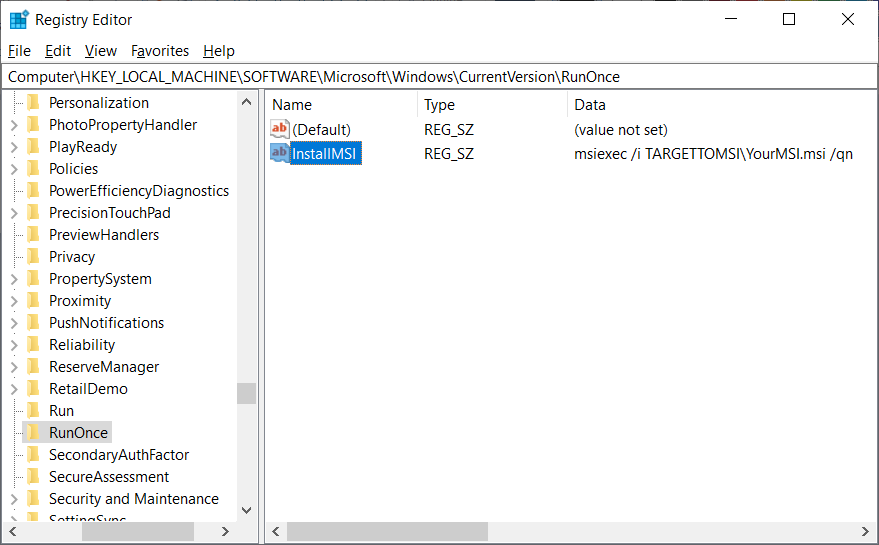Click tree pane scroll up arrow
This screenshot has height=545, width=879.
(246, 102)
